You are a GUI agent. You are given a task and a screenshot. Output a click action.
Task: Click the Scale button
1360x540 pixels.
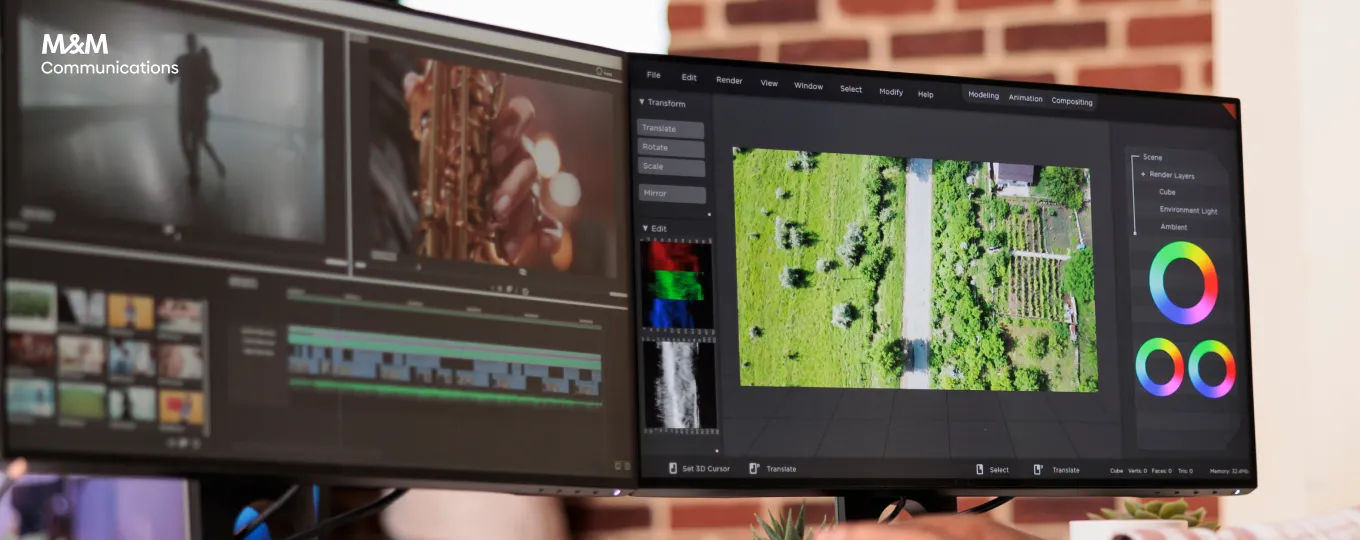tap(672, 166)
